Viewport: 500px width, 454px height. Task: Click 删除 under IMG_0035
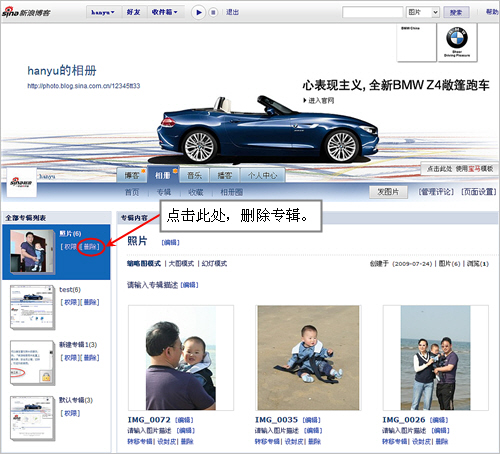(x=315, y=442)
